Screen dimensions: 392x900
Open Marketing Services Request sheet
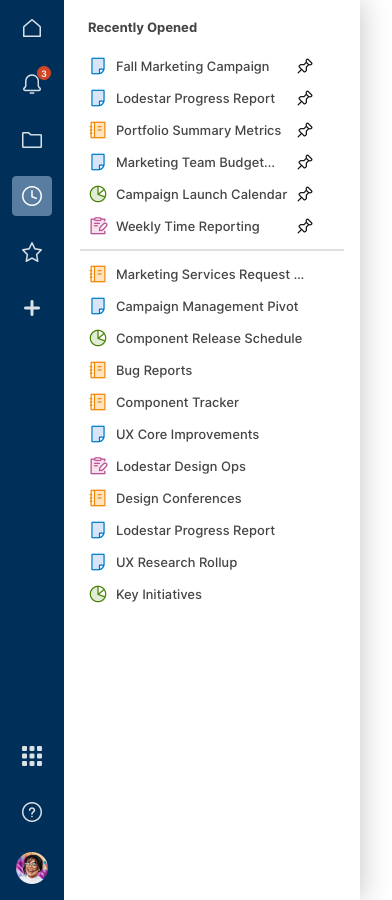[x=197, y=274]
